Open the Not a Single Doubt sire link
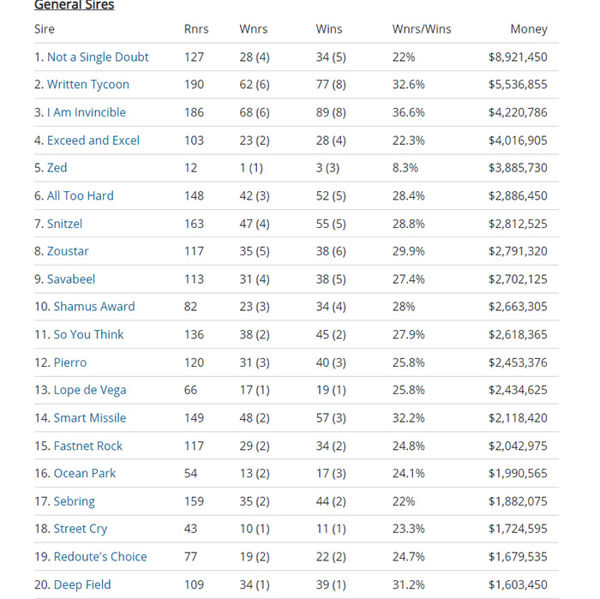Viewport: 600px width, 599px height. [98, 57]
